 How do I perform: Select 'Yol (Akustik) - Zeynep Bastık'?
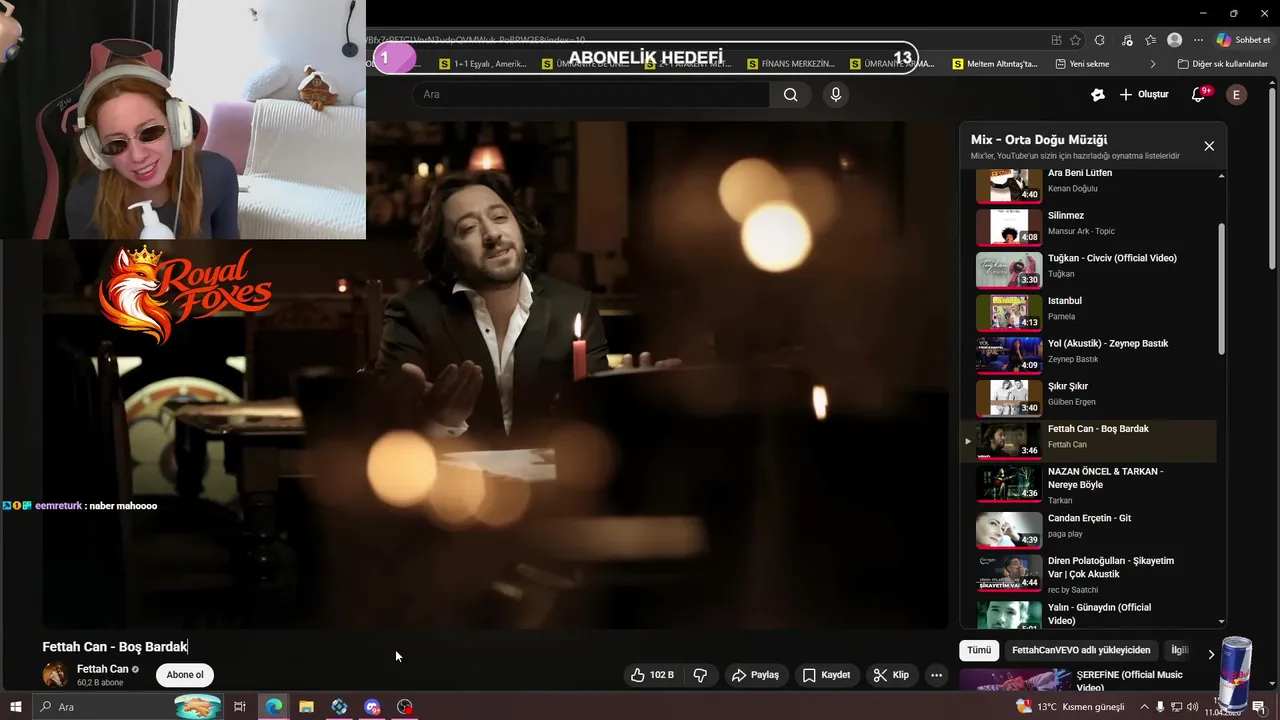point(1088,354)
